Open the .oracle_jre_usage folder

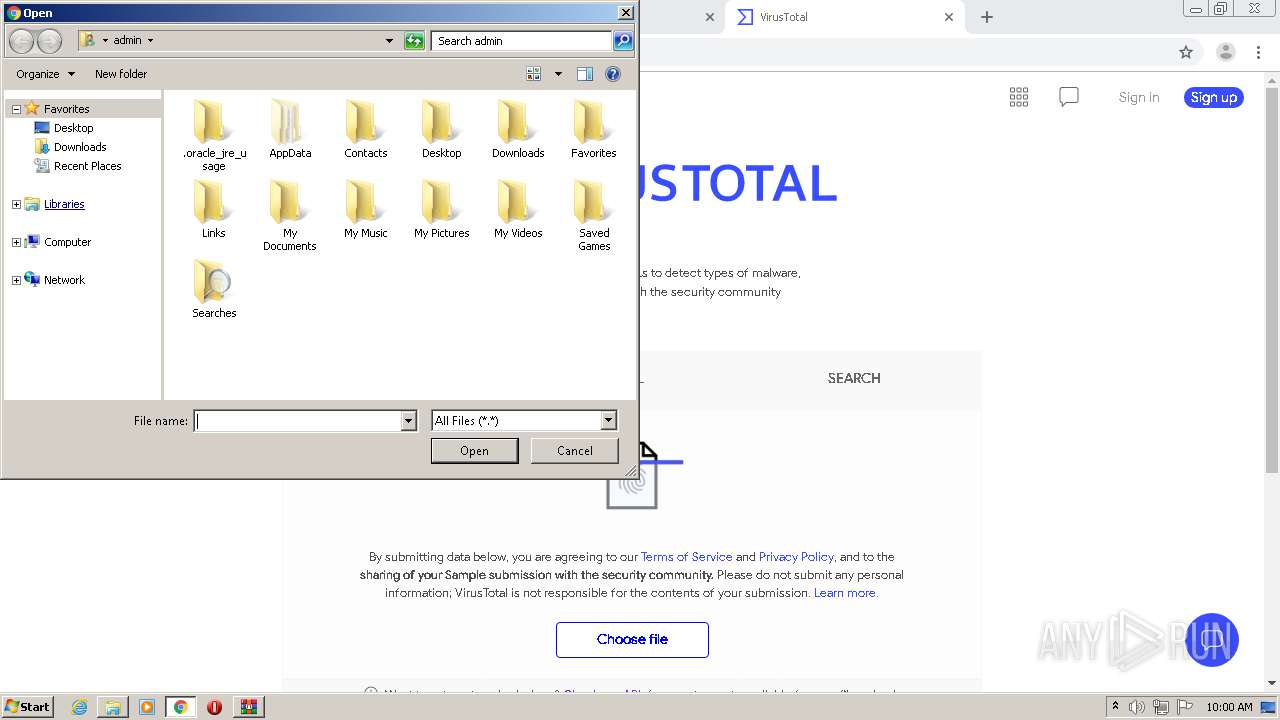pos(214,135)
